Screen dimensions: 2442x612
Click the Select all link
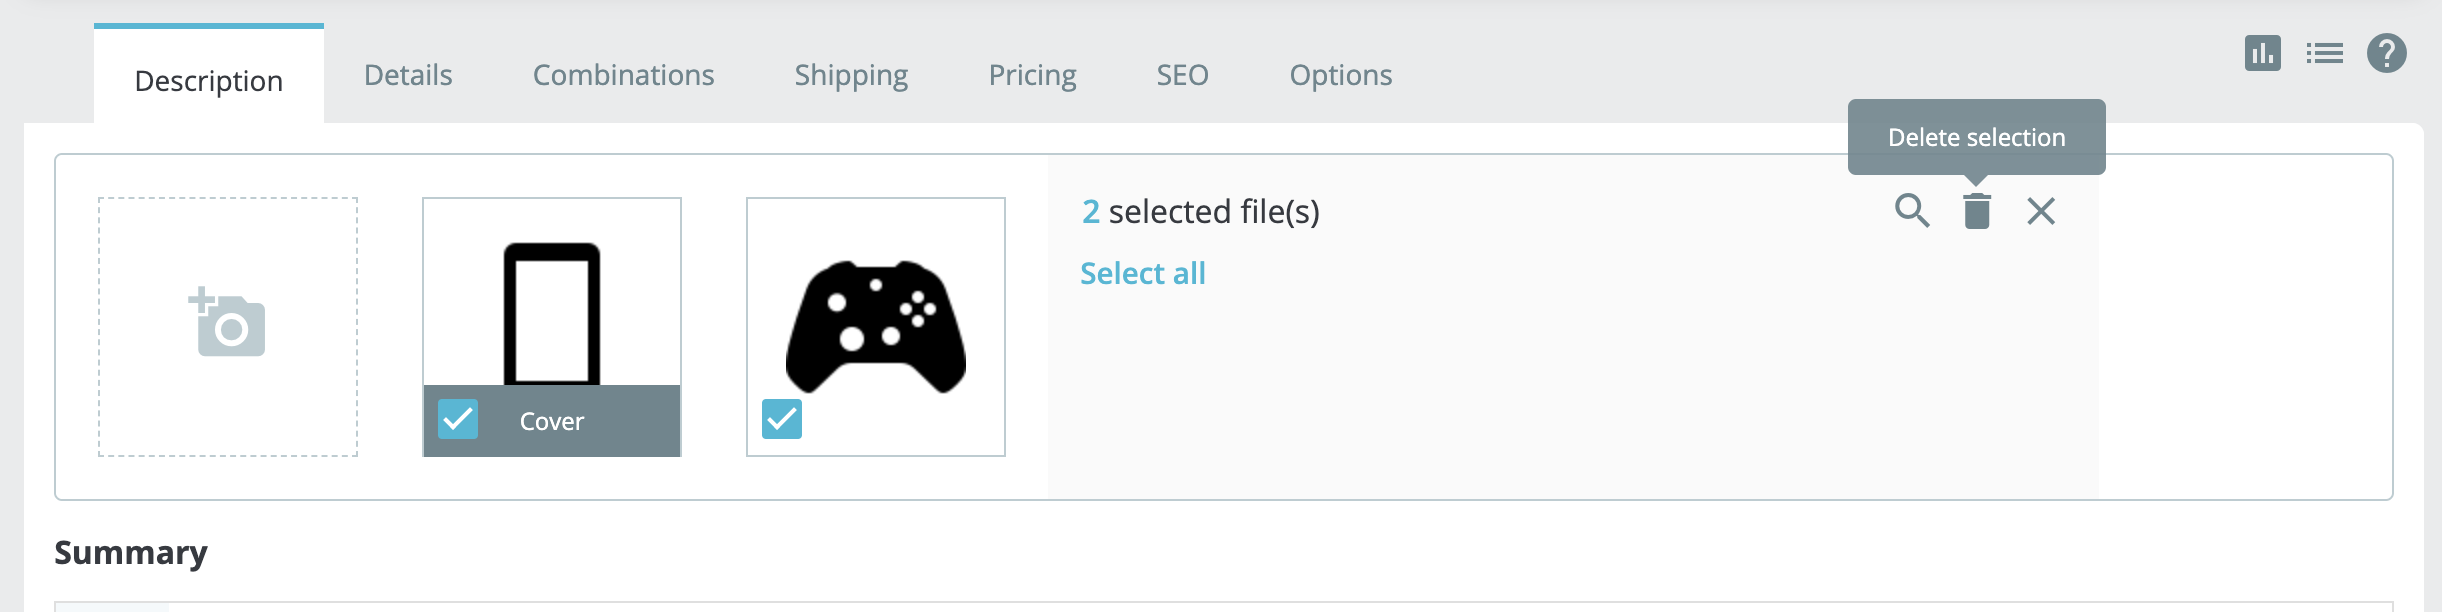(x=1142, y=273)
